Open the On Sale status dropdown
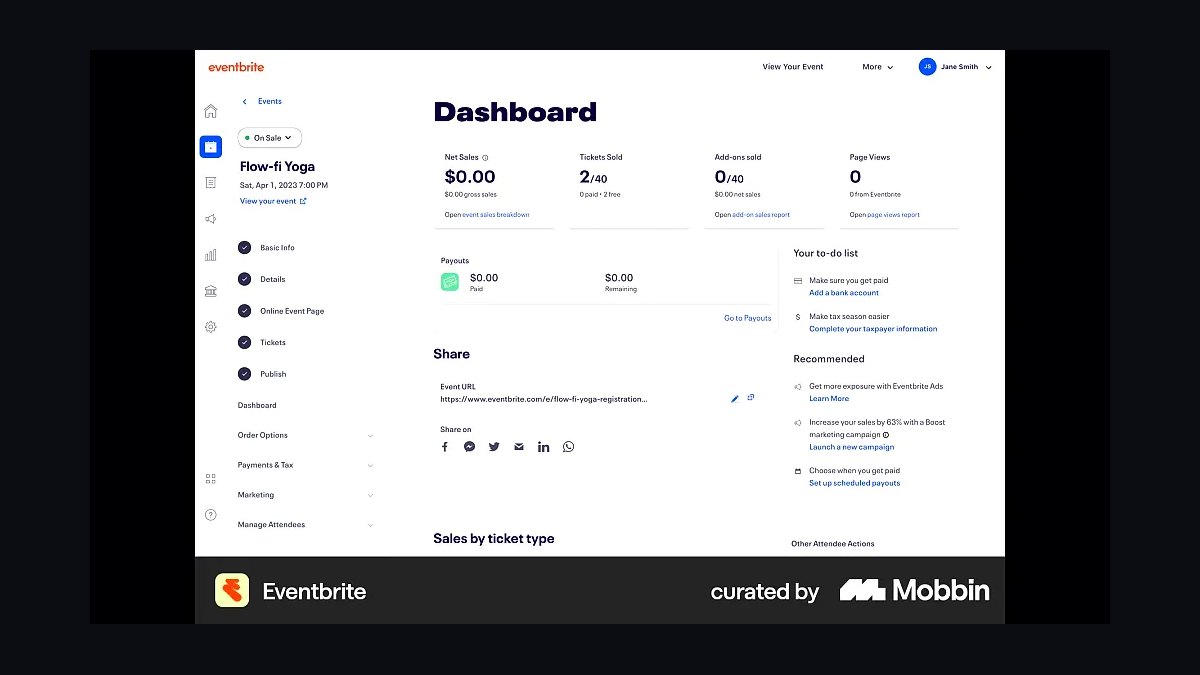 tap(269, 138)
